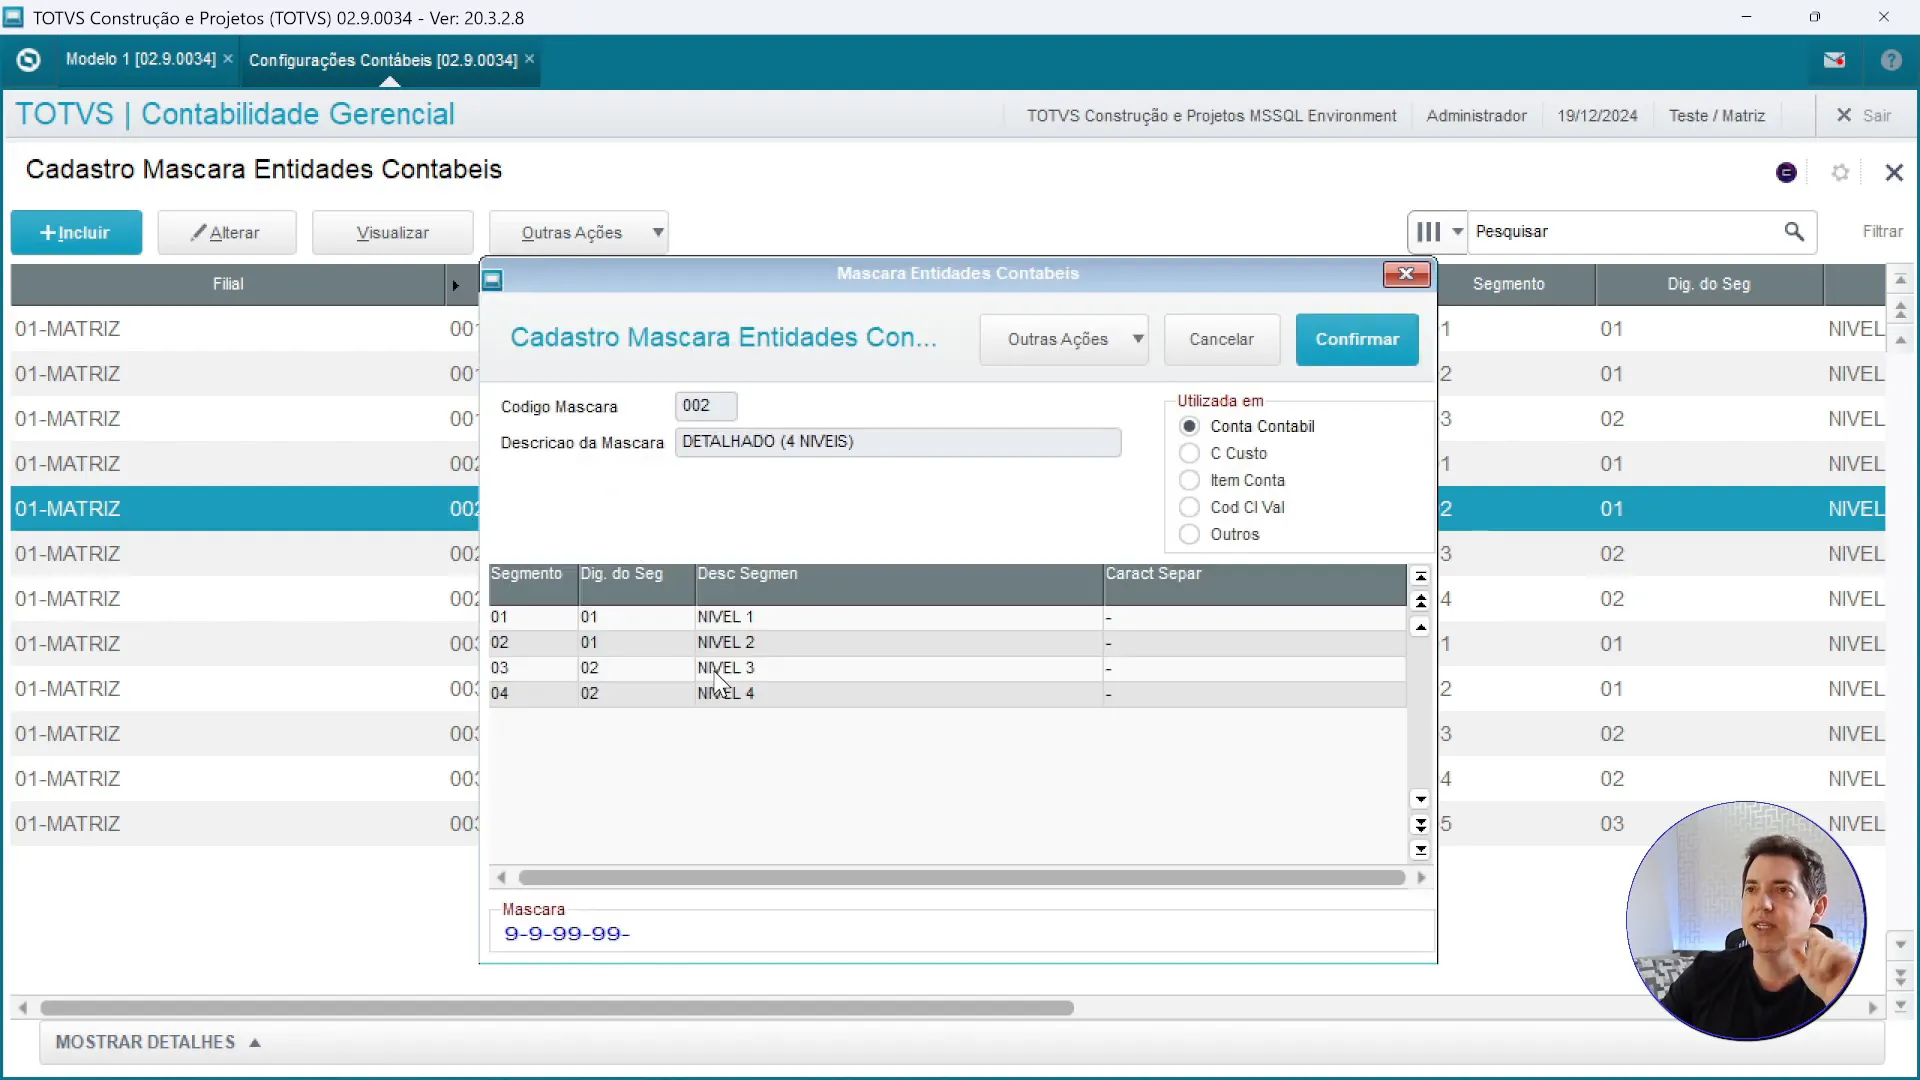This screenshot has height=1080, width=1920.
Task: Click the dialog horizontal scrollbar
Action: pos(960,878)
